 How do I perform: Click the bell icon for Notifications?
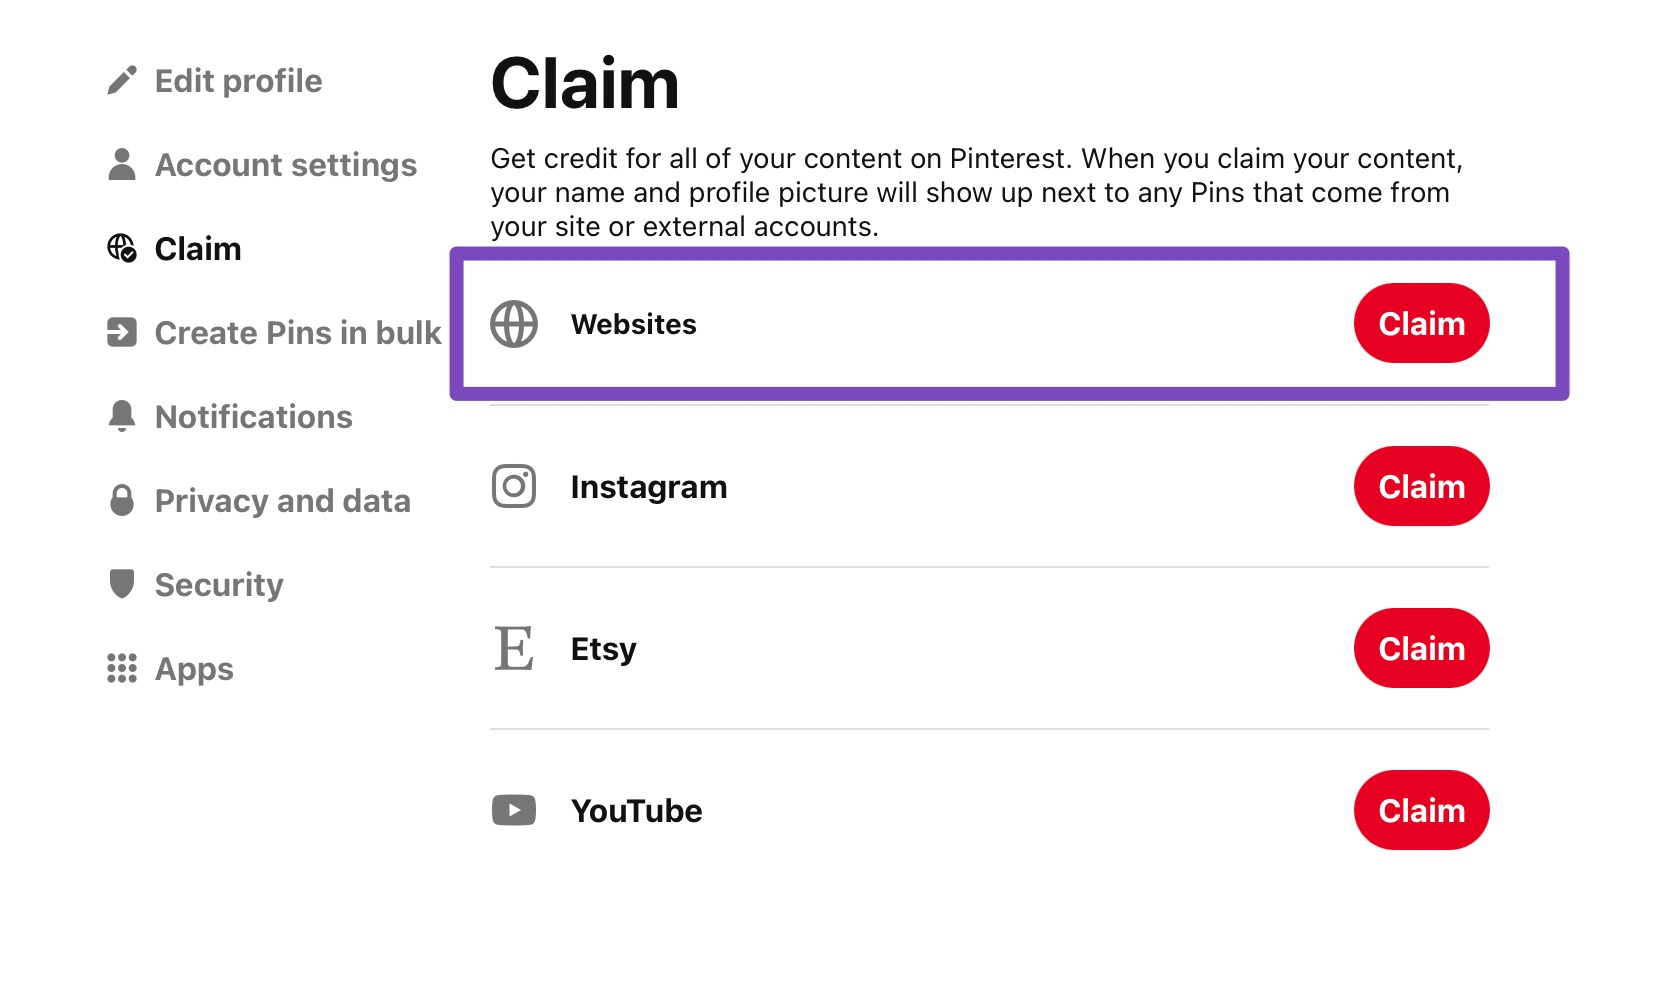point(122,416)
